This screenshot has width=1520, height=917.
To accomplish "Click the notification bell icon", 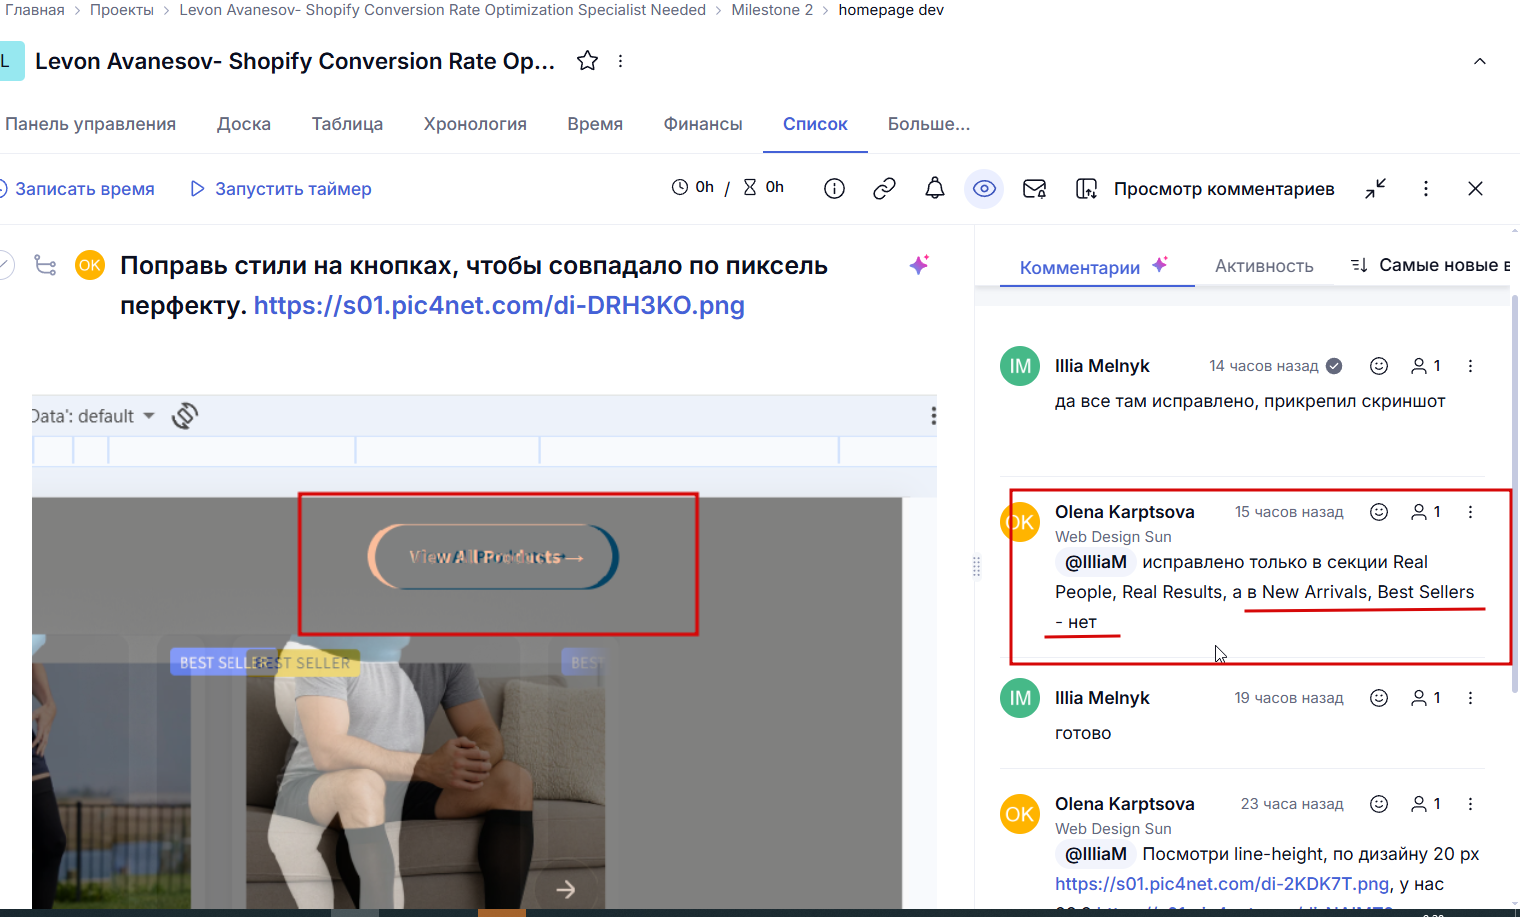I will tap(935, 188).
